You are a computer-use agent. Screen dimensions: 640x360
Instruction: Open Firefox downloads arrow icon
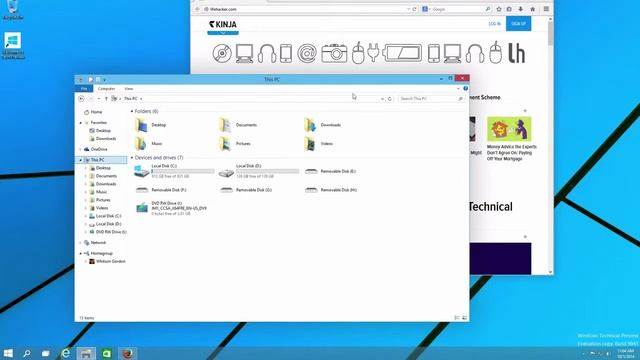pyautogui.click(x=520, y=9)
